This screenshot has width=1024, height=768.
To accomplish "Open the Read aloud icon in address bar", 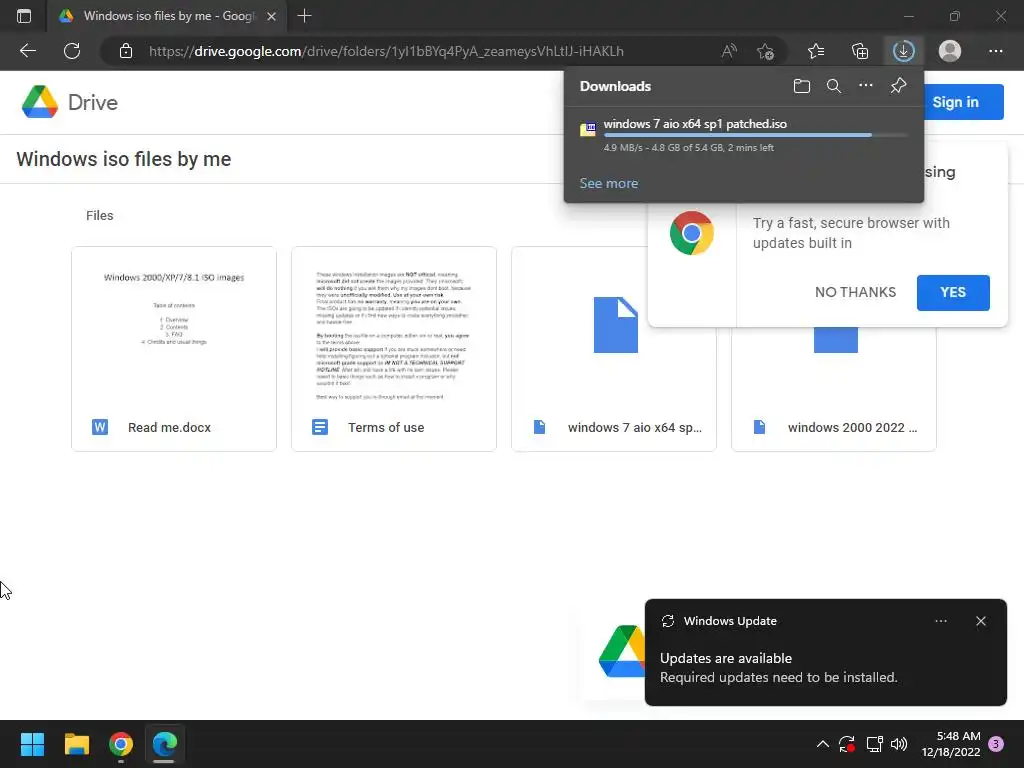I will pos(729,51).
